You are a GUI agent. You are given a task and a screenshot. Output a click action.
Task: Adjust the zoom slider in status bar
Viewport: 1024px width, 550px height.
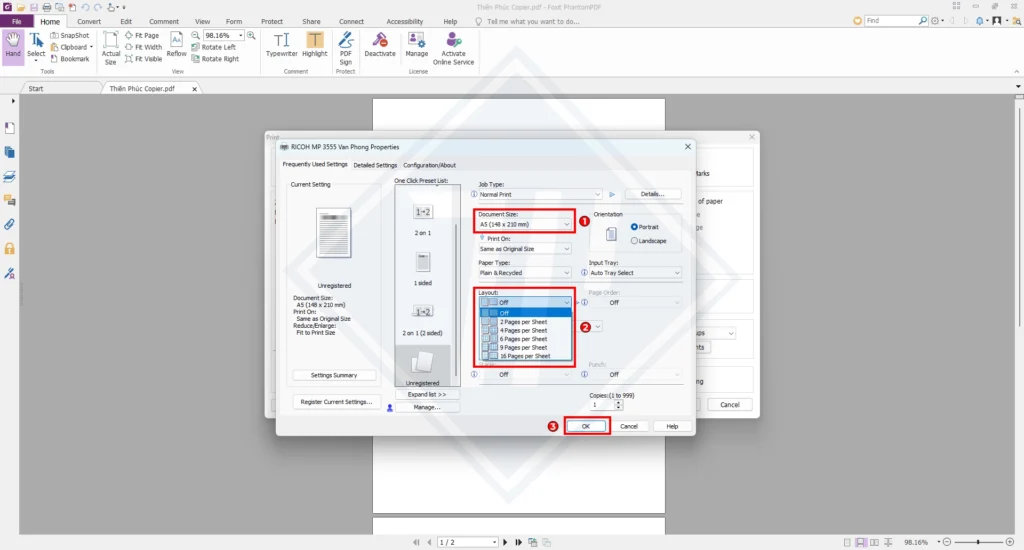point(978,542)
